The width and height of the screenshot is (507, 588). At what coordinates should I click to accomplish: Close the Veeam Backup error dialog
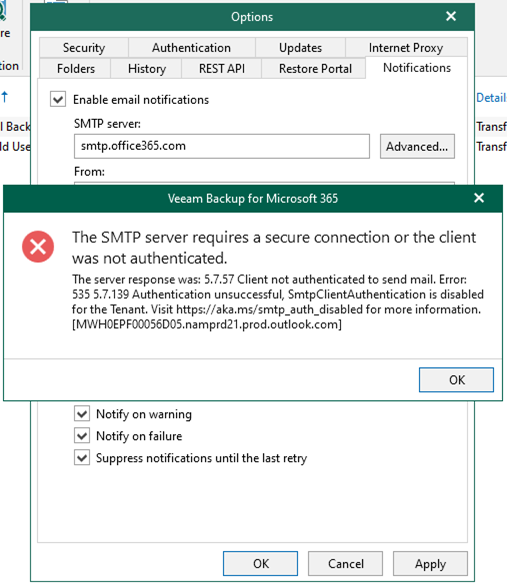(x=479, y=198)
